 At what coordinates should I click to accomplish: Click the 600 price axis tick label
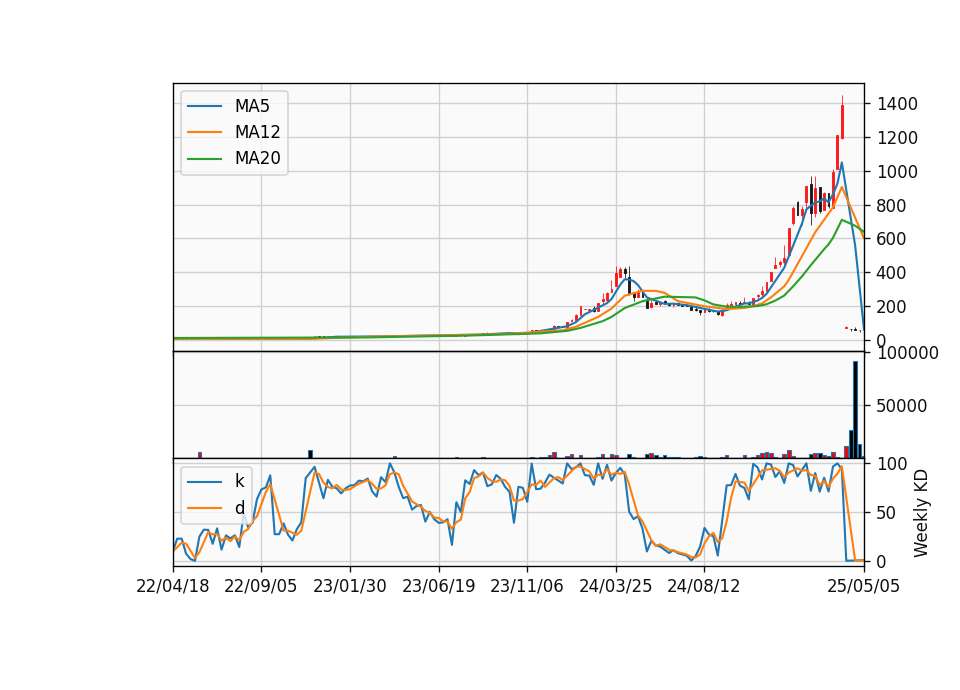click(x=891, y=239)
